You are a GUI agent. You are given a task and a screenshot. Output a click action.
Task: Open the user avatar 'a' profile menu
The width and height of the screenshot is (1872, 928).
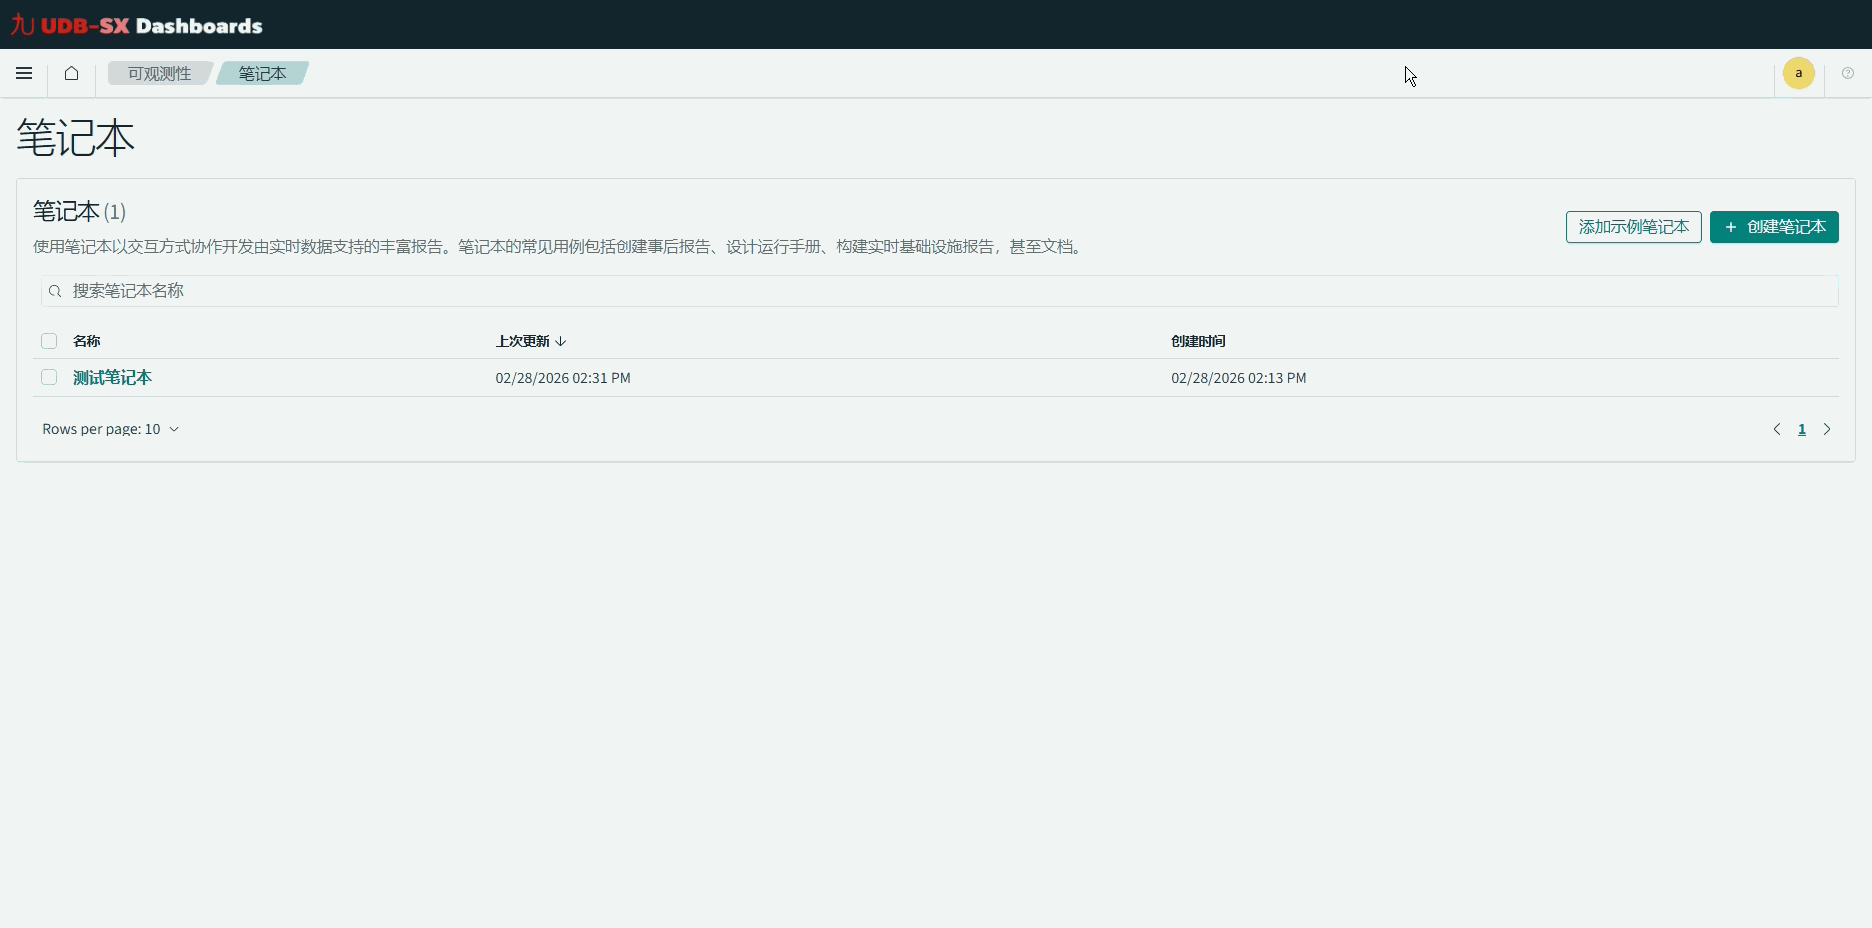pyautogui.click(x=1798, y=72)
